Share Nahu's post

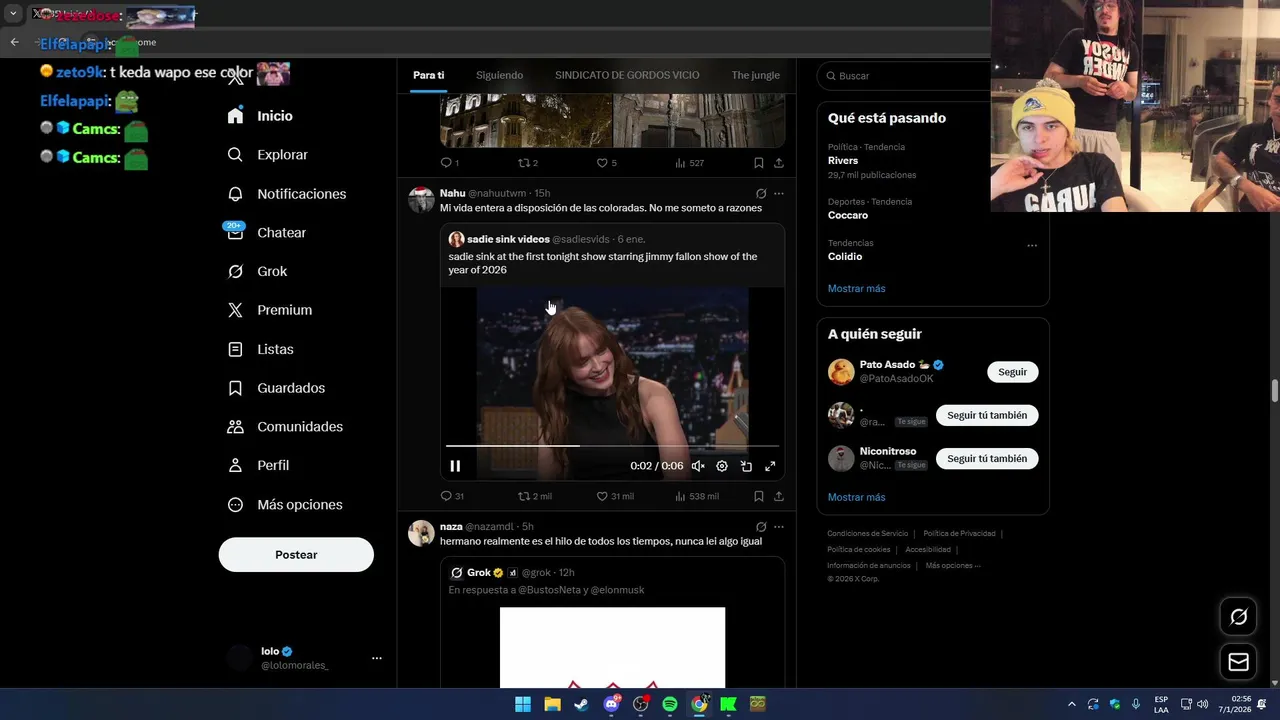(779, 496)
